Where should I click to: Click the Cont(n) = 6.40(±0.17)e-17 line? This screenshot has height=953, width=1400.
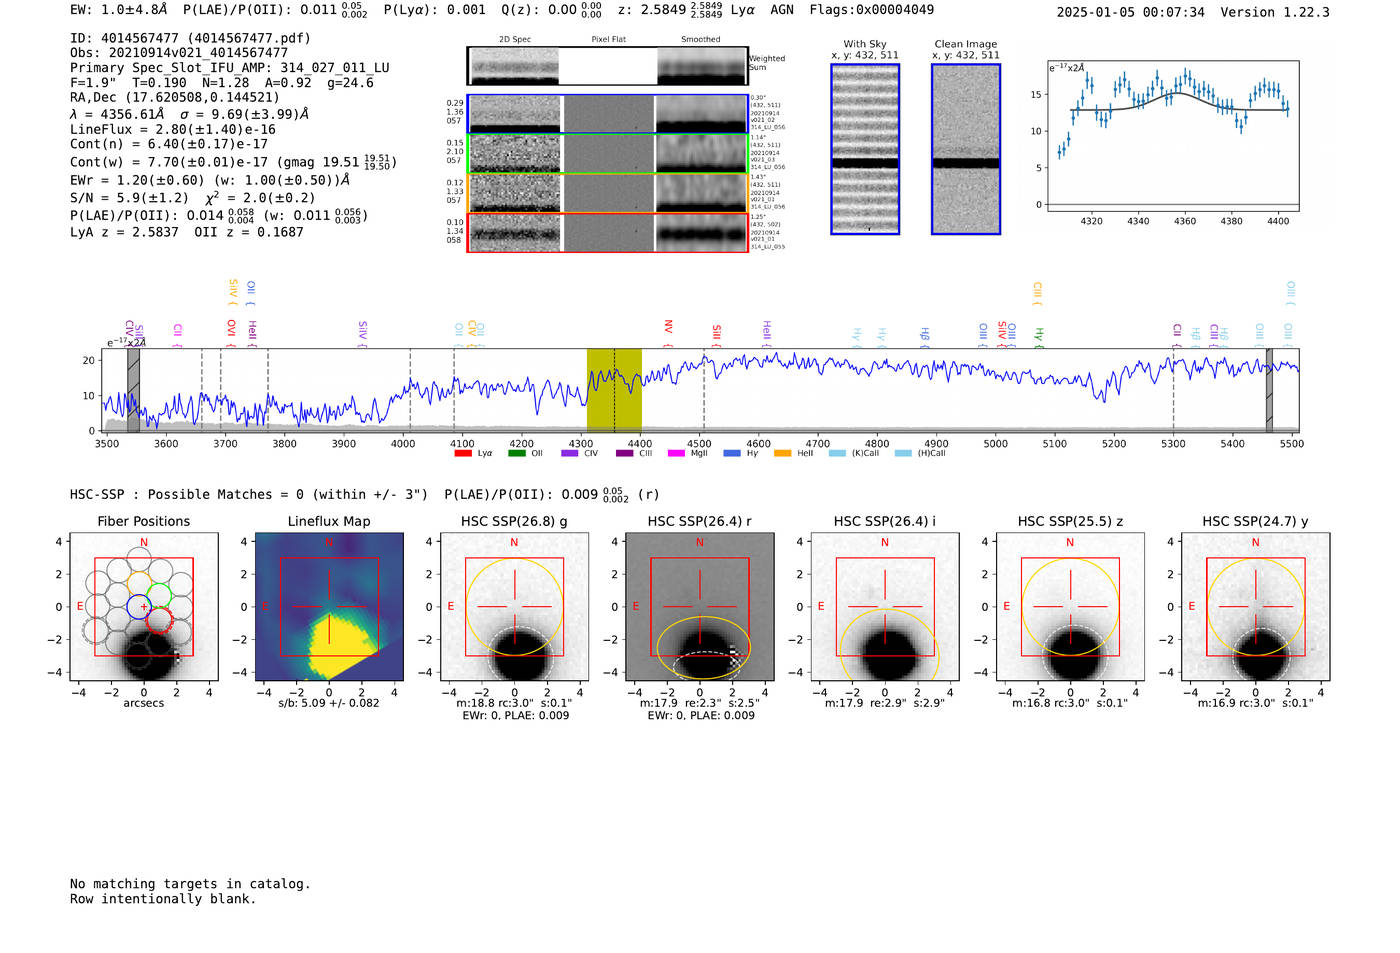coord(169,144)
